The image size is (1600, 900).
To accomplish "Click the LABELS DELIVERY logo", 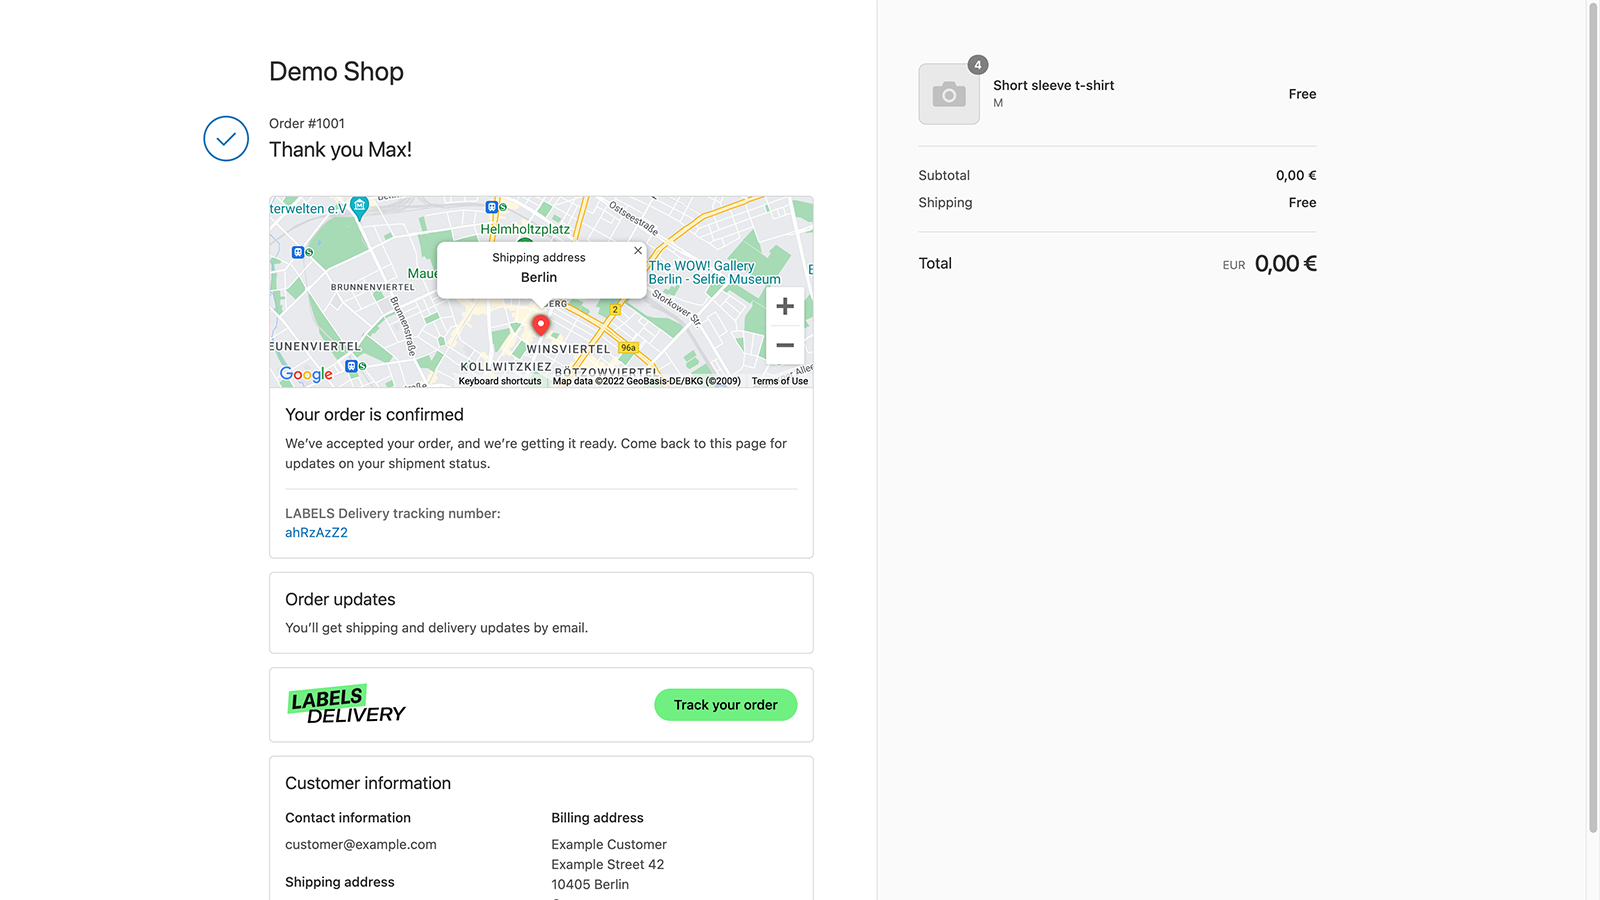I will click(346, 704).
